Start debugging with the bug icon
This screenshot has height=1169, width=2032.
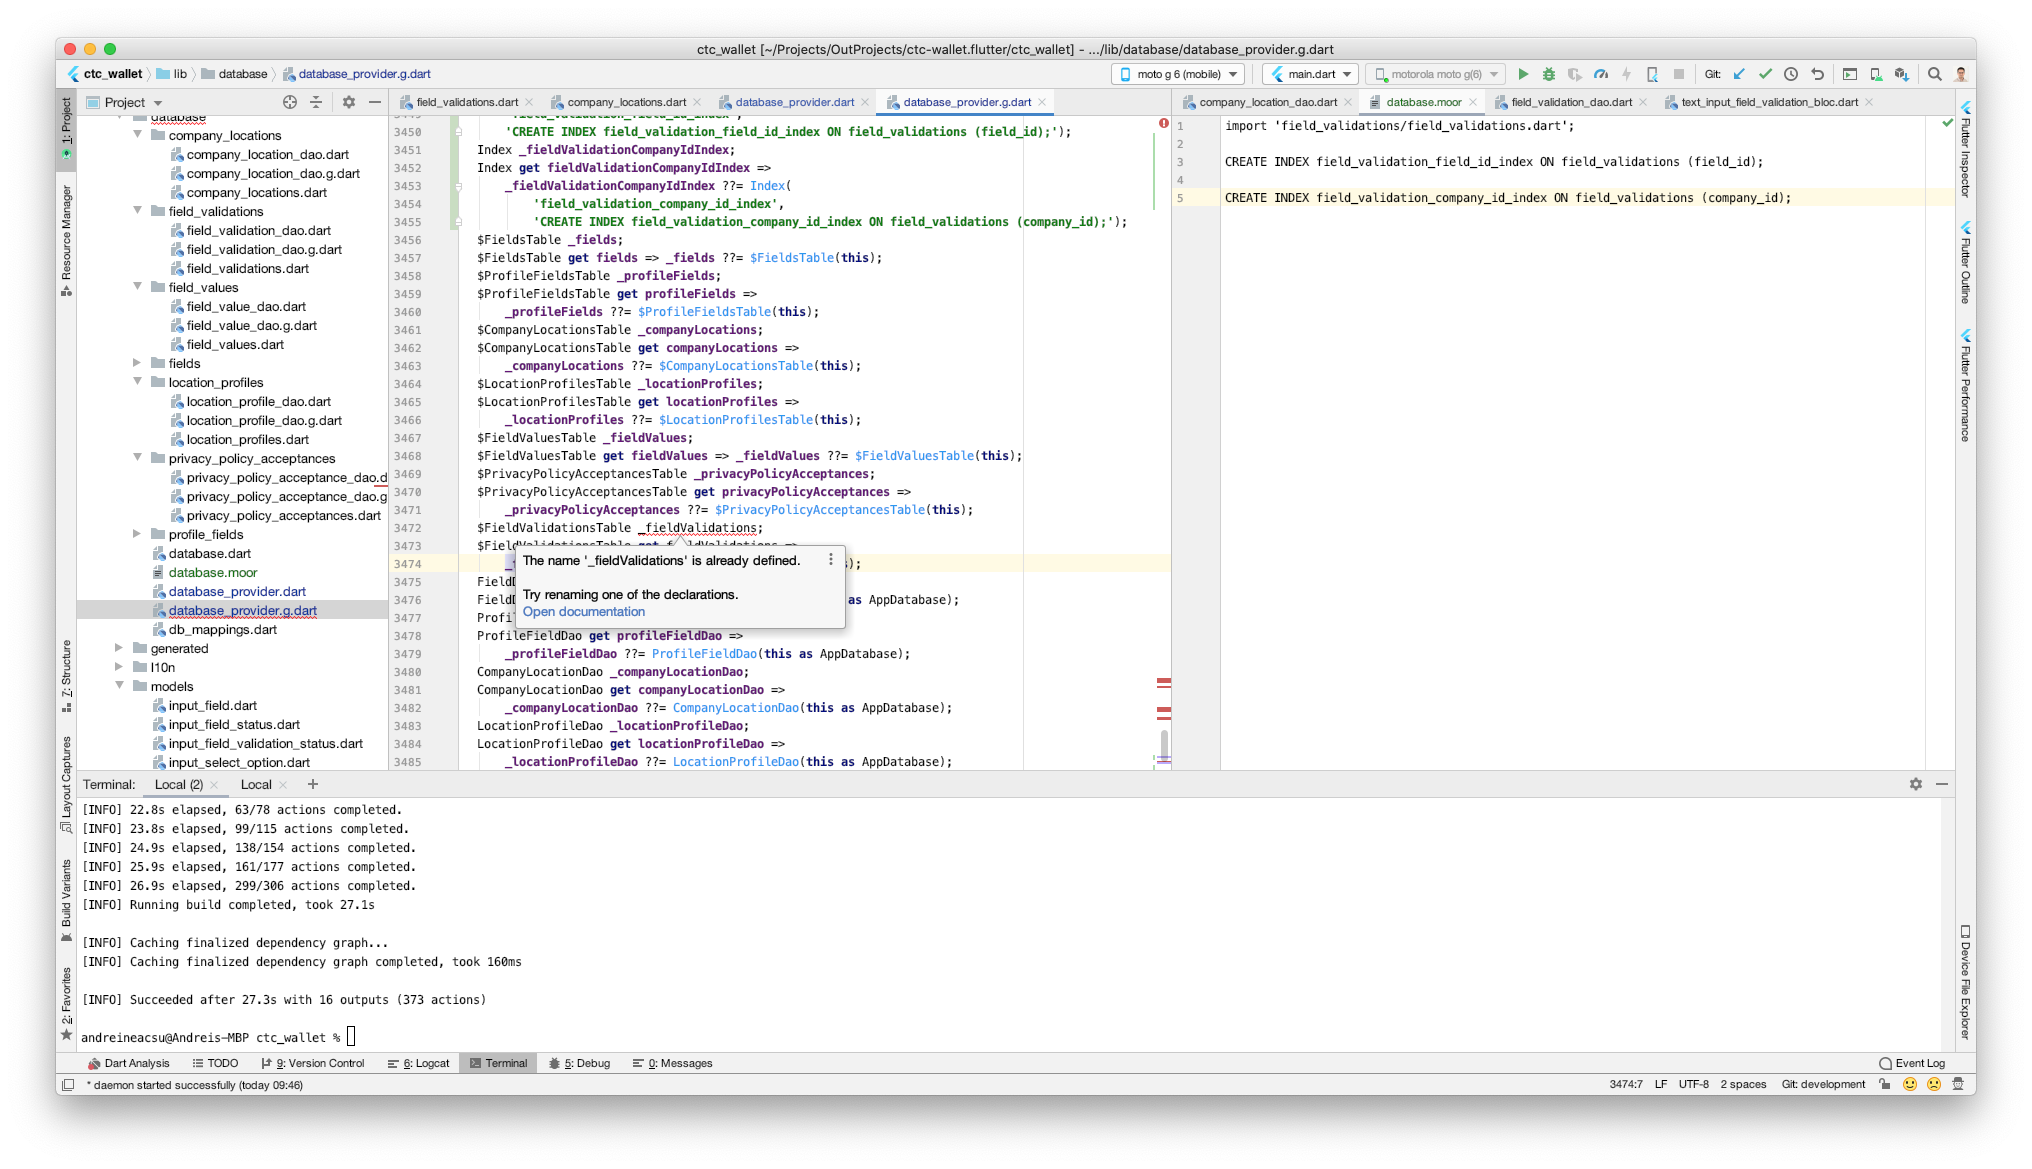[1549, 74]
